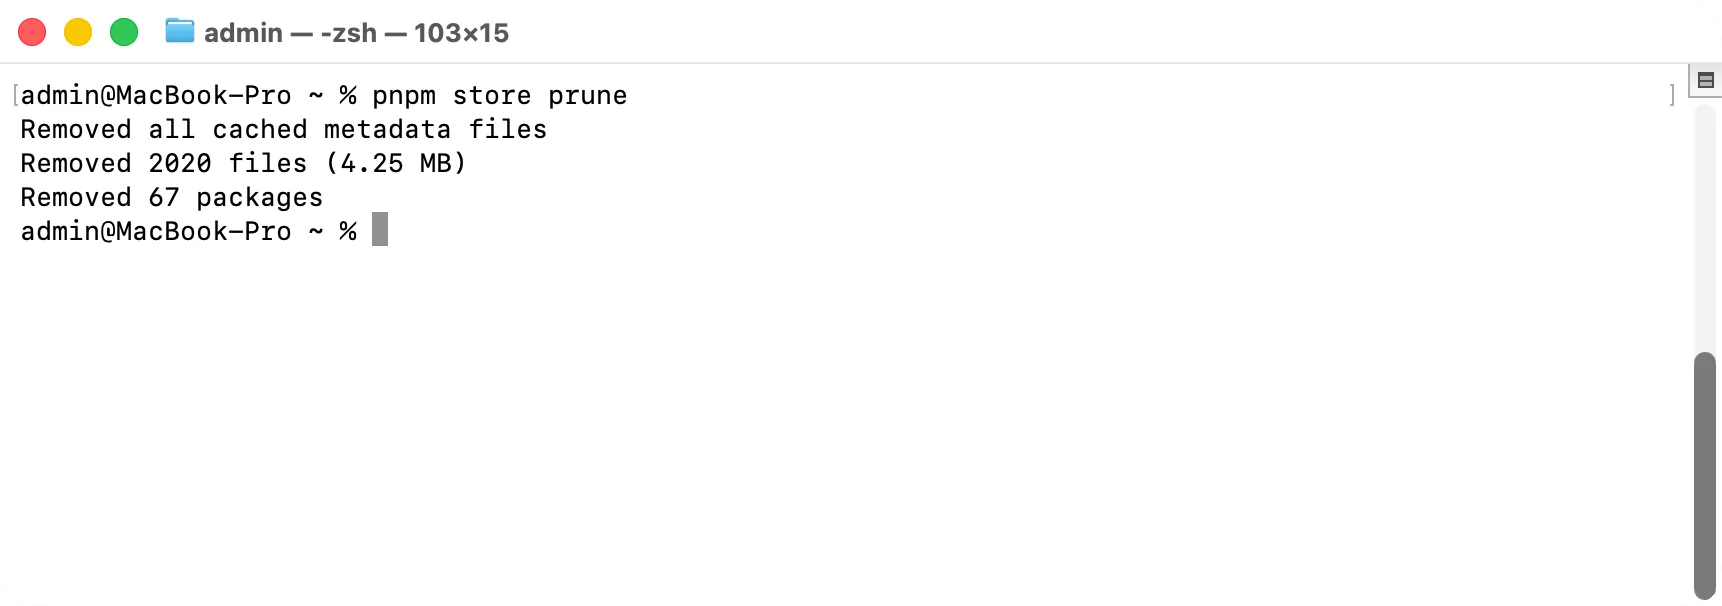
Task: Close the terminal window with red button
Action: pyautogui.click(x=32, y=32)
